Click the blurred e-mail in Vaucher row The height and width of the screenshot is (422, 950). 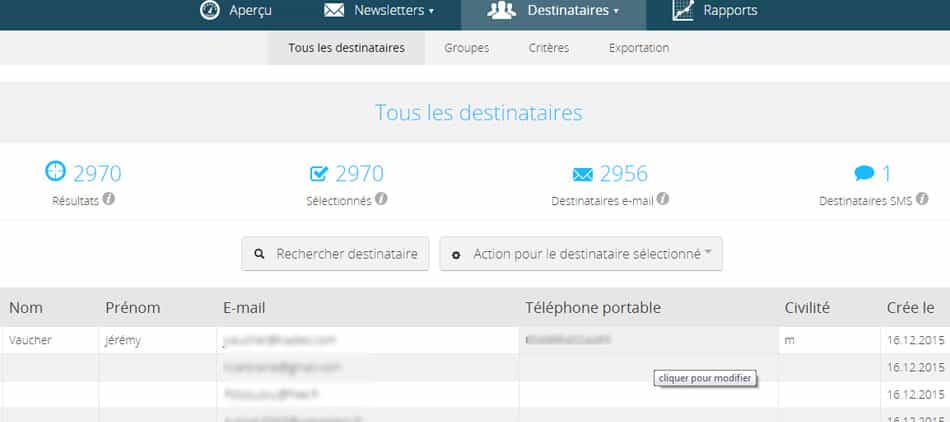tap(279, 340)
